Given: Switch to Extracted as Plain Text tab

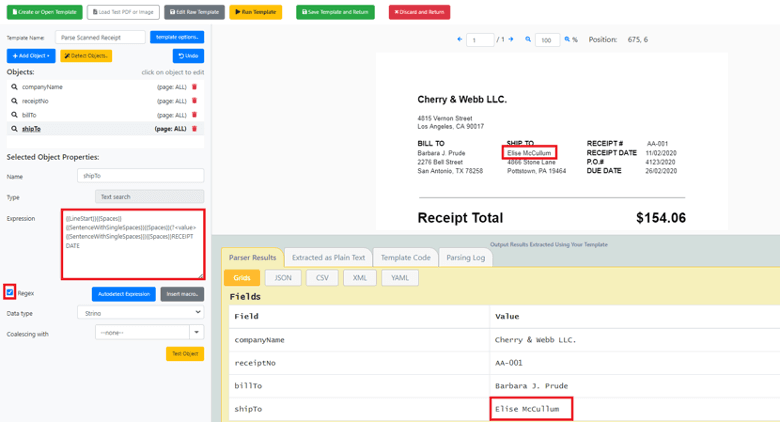Looking at the screenshot, I should (327, 257).
